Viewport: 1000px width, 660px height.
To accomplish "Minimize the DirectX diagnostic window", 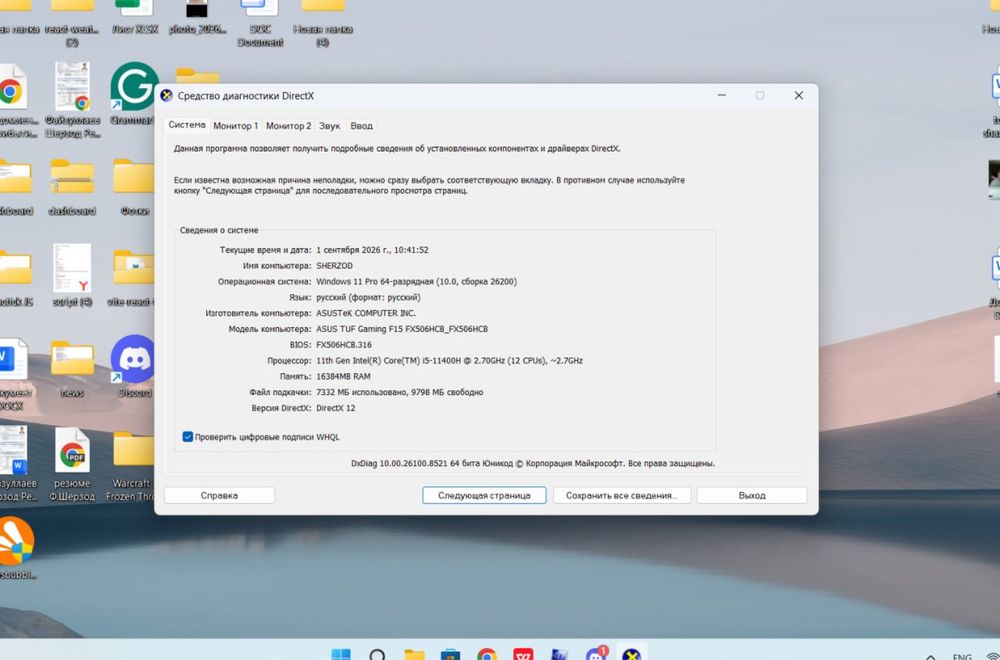I will tap(721, 96).
